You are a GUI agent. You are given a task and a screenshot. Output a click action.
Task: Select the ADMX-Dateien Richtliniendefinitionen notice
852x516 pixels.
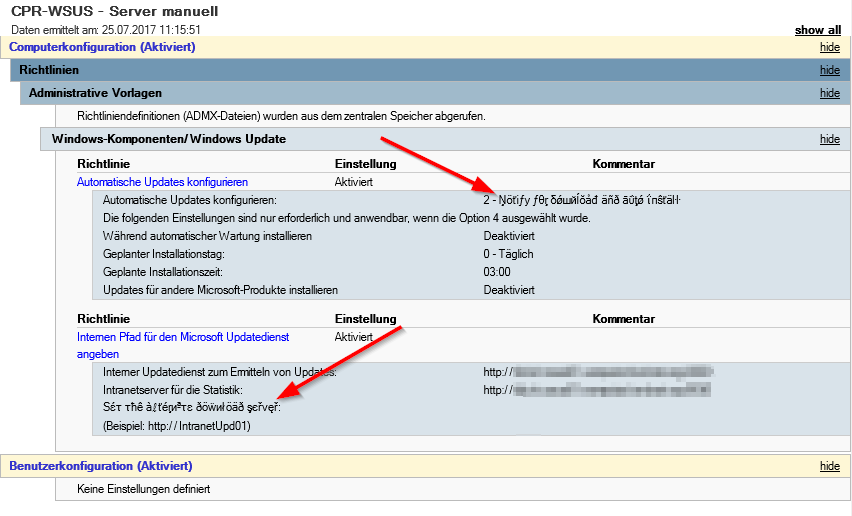pos(281,116)
